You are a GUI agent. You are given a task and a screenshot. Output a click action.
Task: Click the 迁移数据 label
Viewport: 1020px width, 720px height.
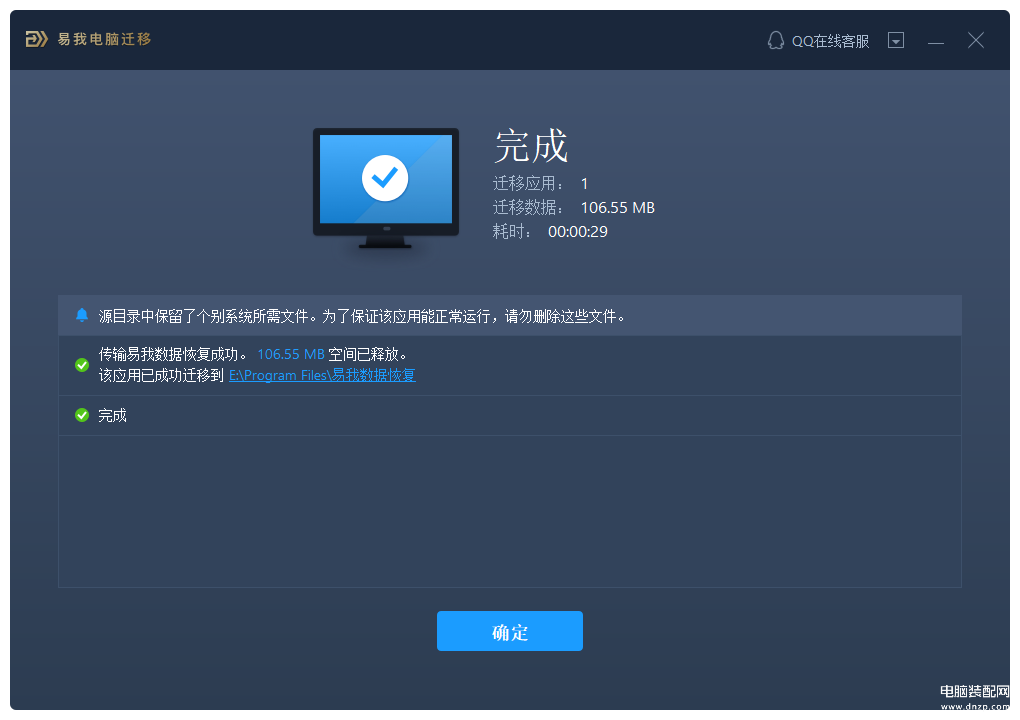(528, 207)
